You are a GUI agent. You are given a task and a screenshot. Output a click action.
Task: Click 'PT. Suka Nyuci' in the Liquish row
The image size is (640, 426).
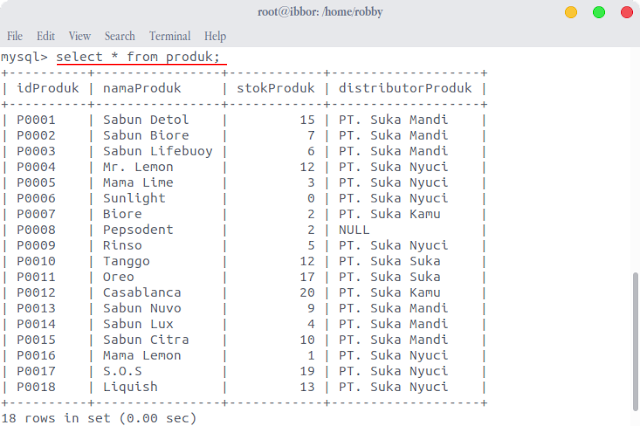393,387
